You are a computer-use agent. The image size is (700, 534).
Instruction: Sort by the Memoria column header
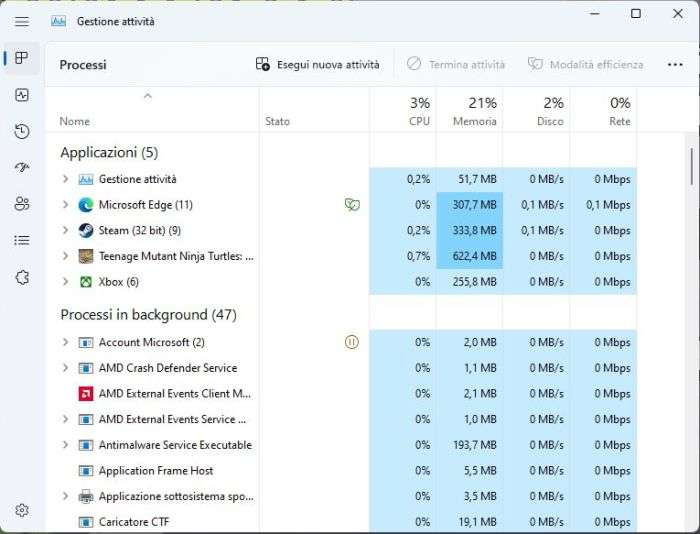469,110
